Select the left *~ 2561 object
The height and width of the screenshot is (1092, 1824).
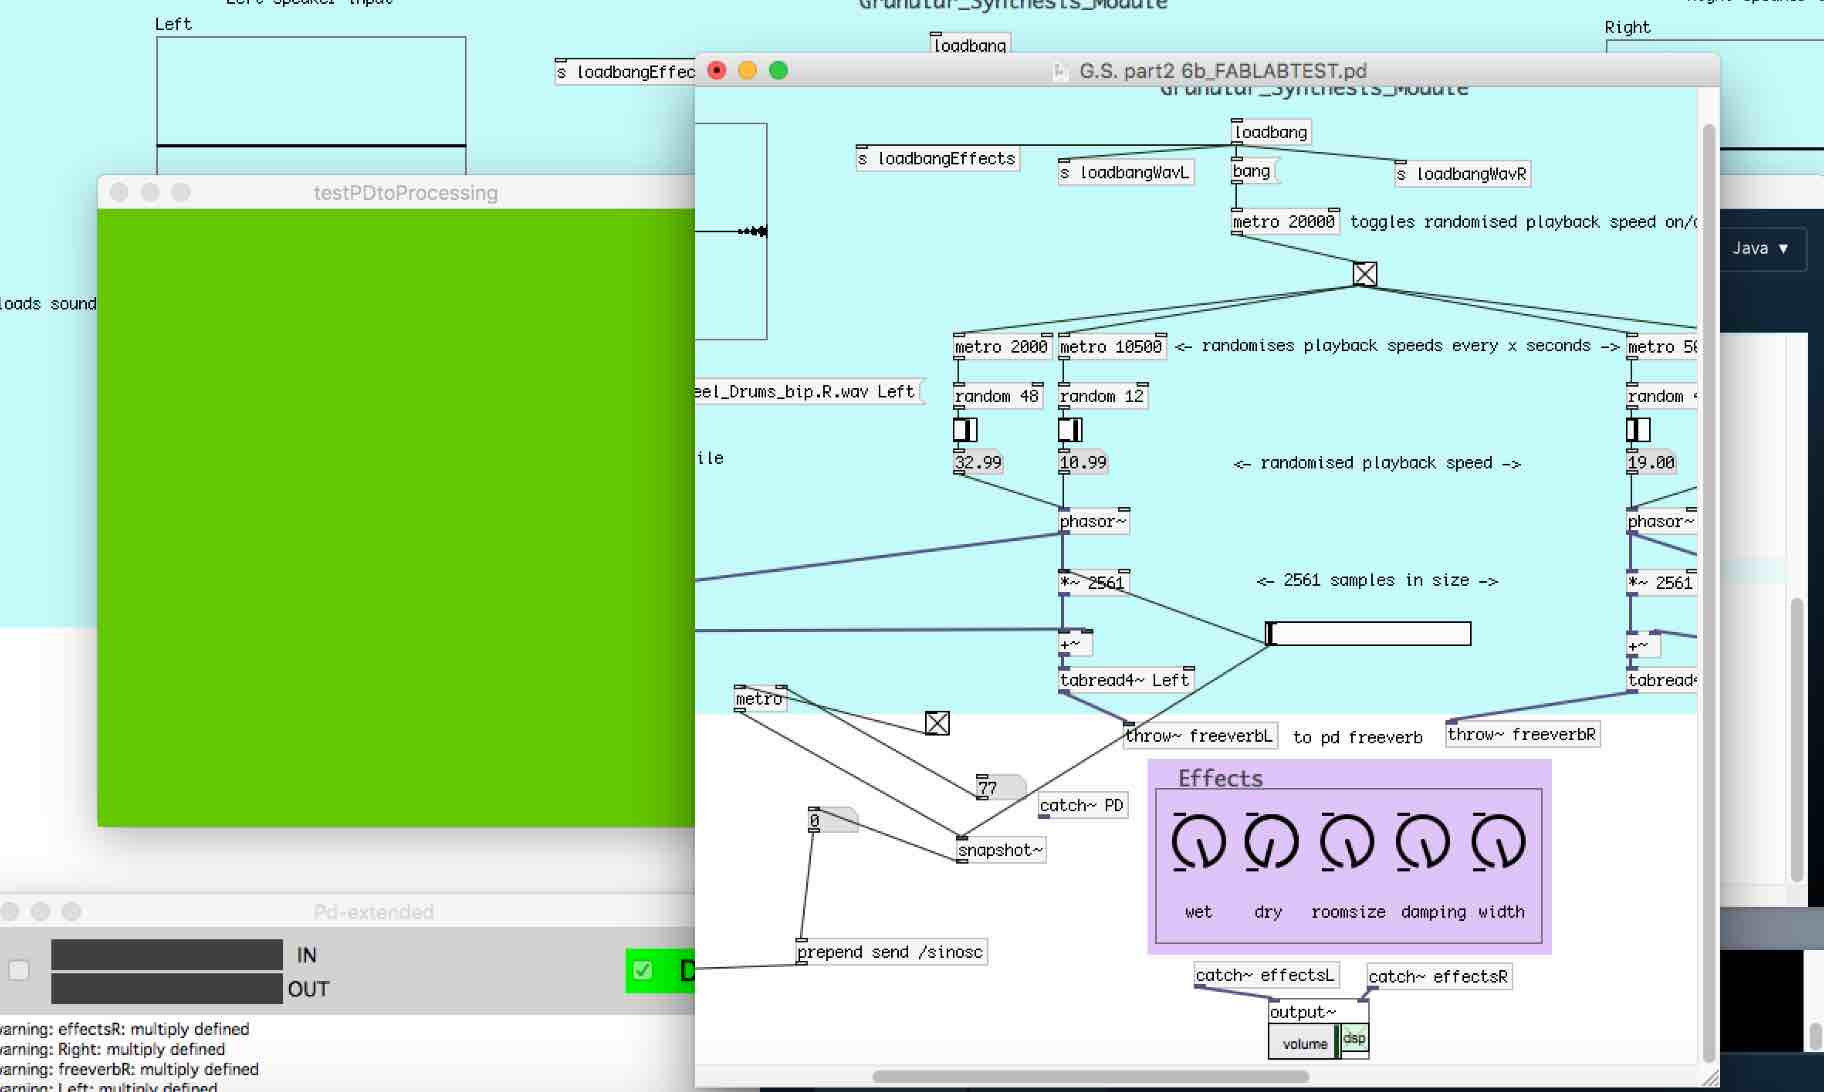coord(1094,582)
